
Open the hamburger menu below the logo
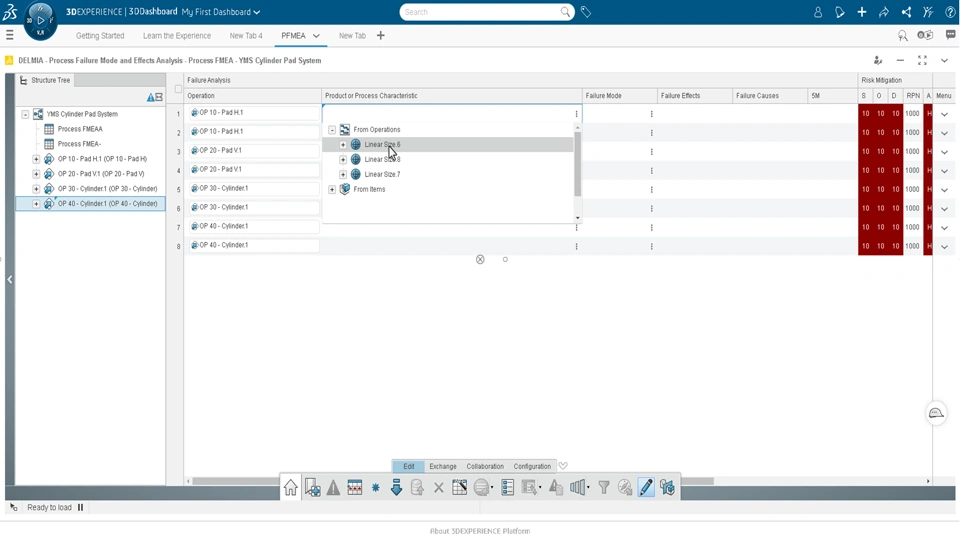[10, 36]
